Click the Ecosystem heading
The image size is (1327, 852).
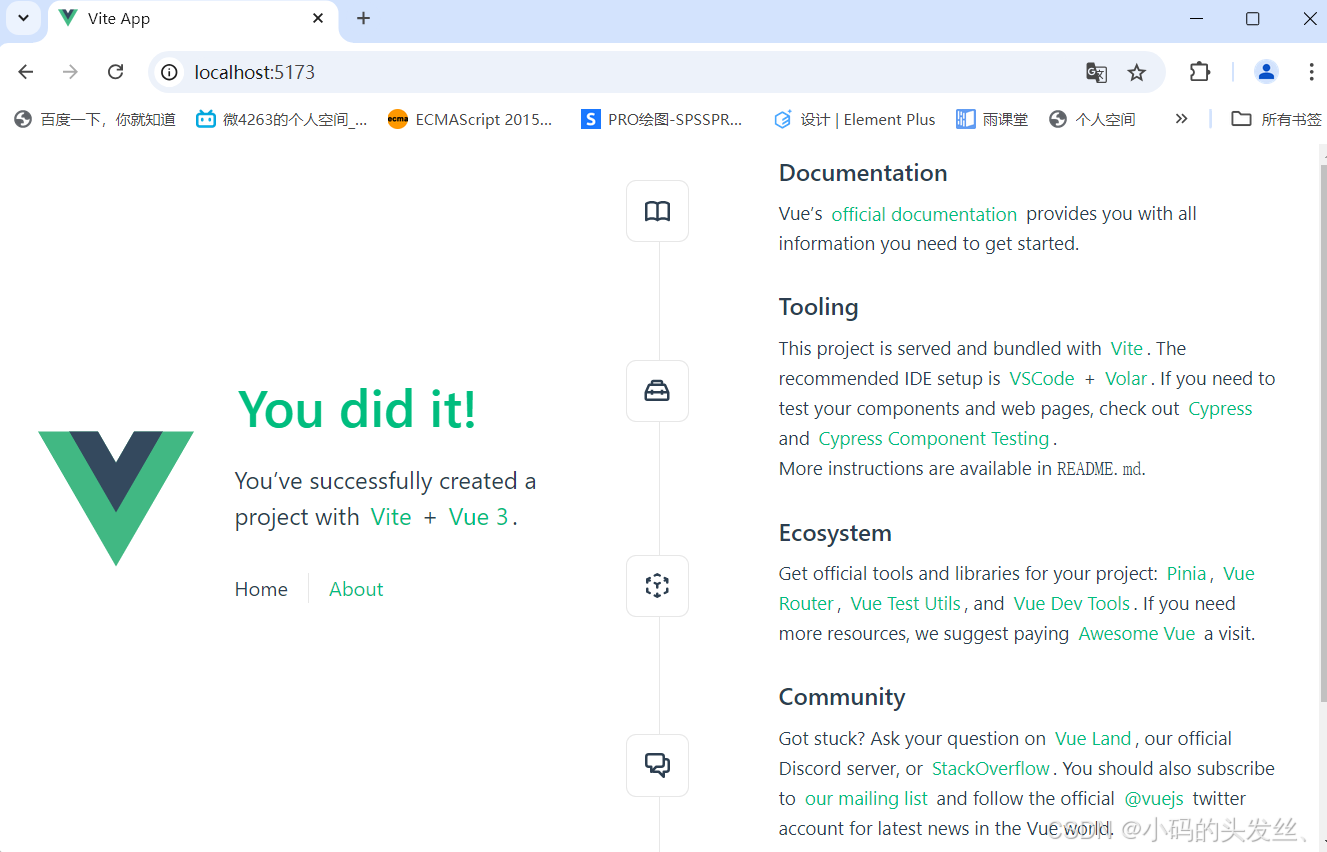(835, 533)
